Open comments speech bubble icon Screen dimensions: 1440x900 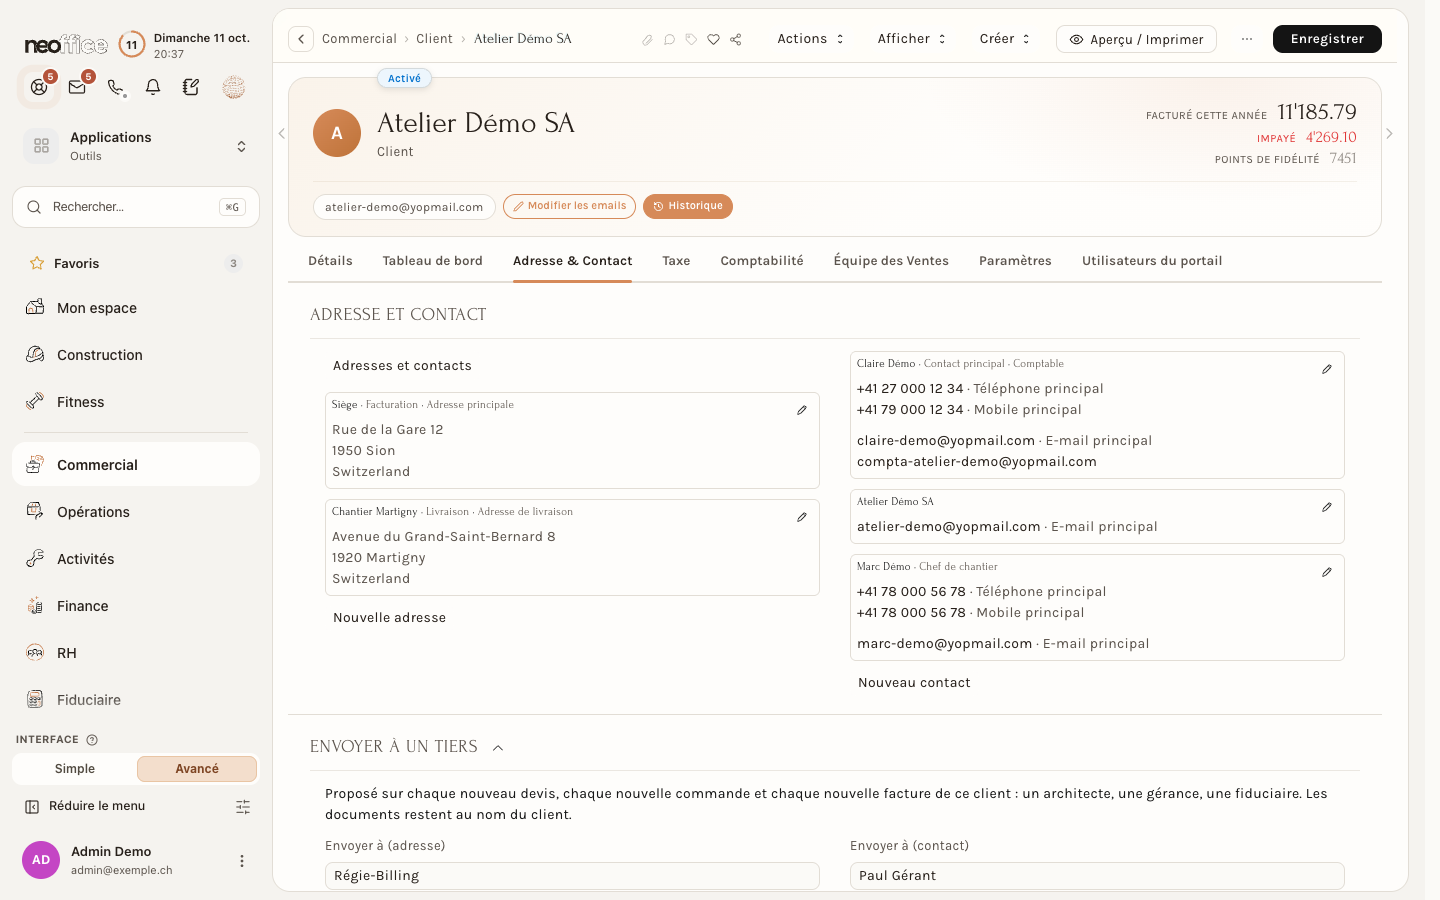click(x=669, y=40)
